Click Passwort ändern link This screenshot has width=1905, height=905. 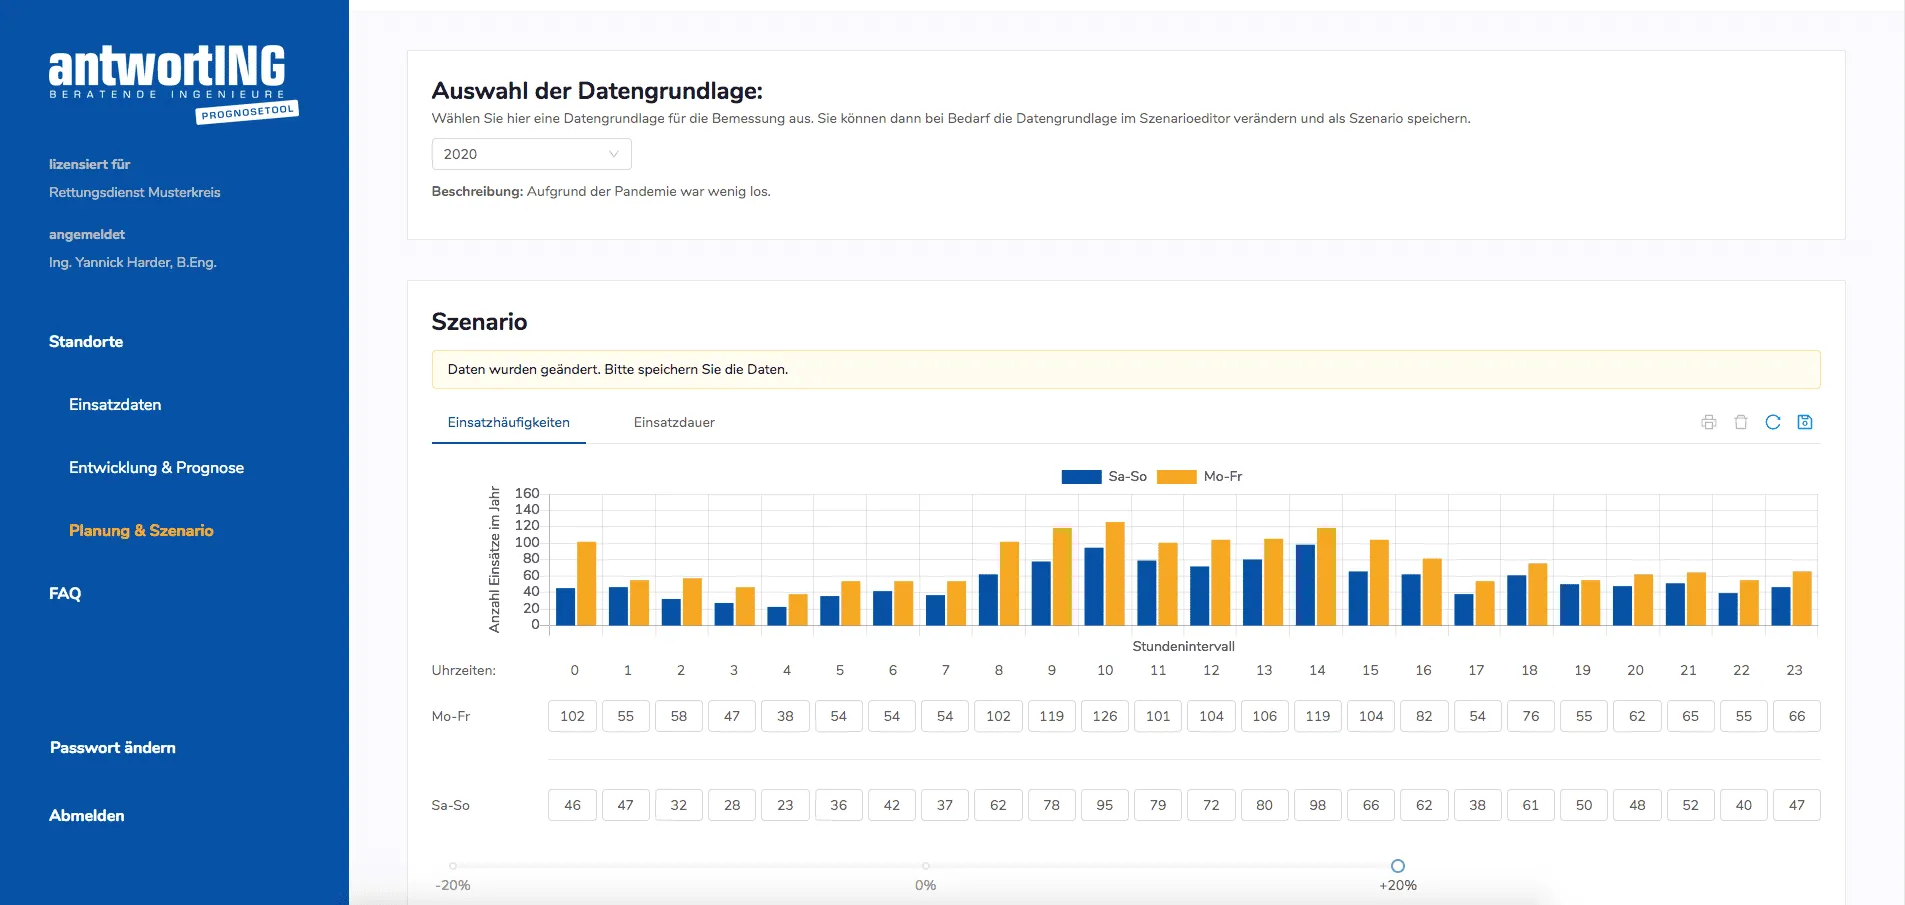click(x=113, y=748)
